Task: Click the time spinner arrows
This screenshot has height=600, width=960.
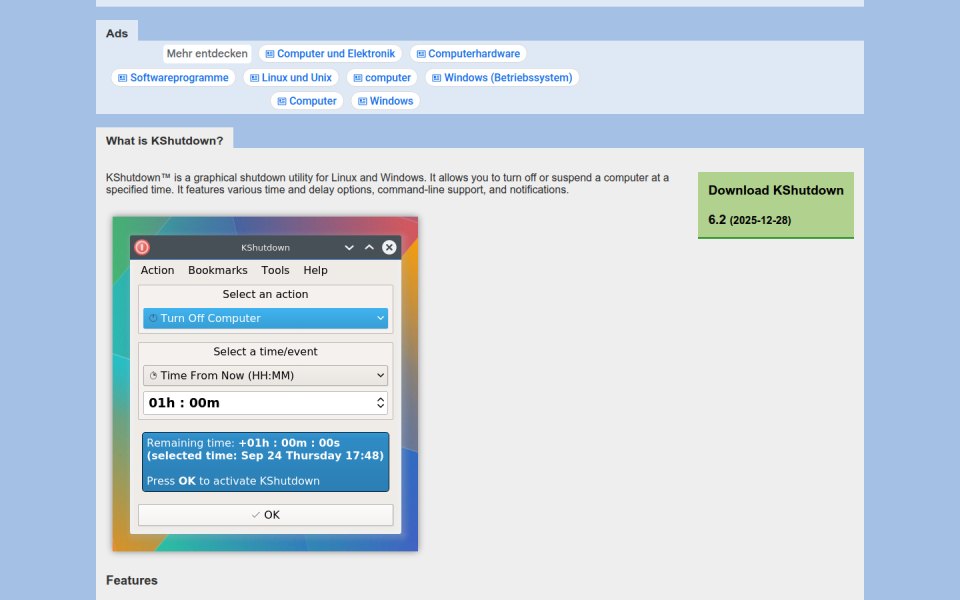Action: [x=380, y=403]
